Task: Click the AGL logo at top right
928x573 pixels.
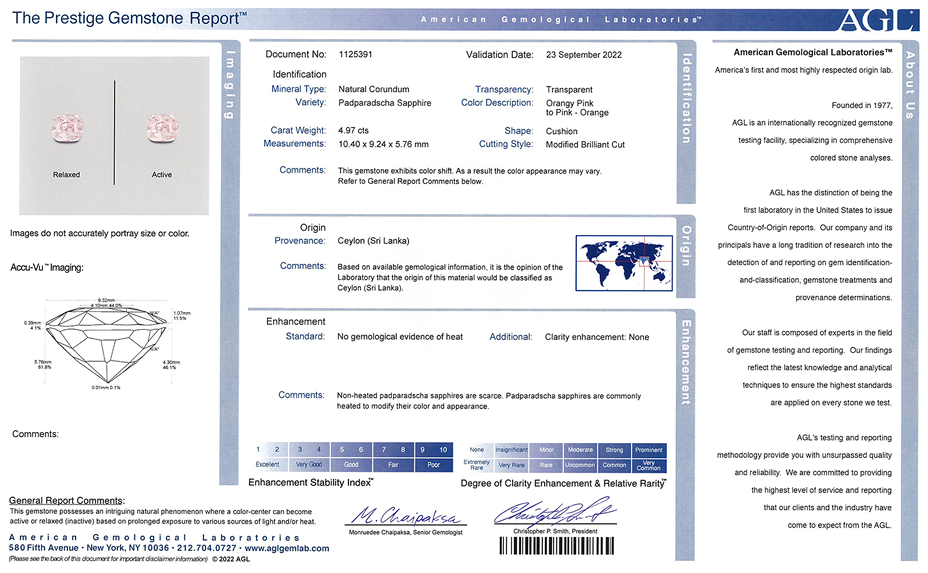Action: click(878, 21)
